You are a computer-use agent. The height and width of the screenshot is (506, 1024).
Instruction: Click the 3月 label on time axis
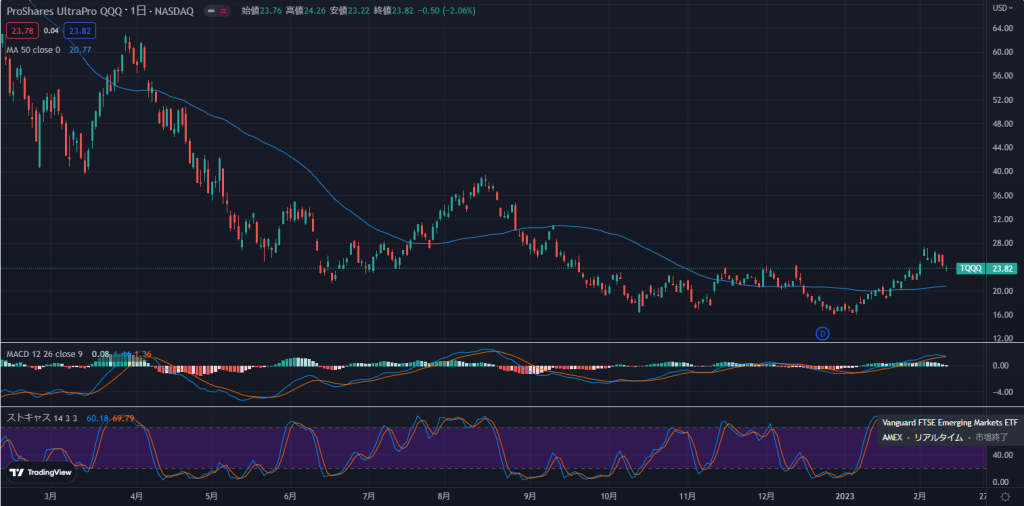pyautogui.click(x=51, y=496)
